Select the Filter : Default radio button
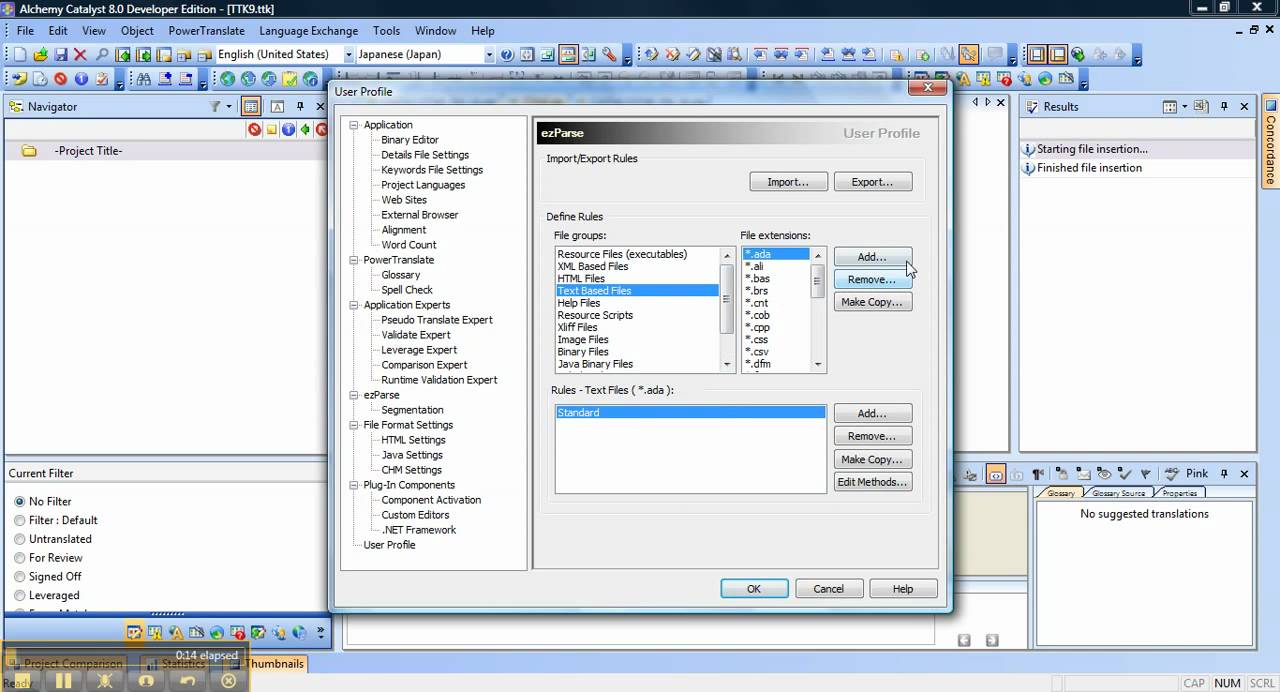 pos(19,520)
